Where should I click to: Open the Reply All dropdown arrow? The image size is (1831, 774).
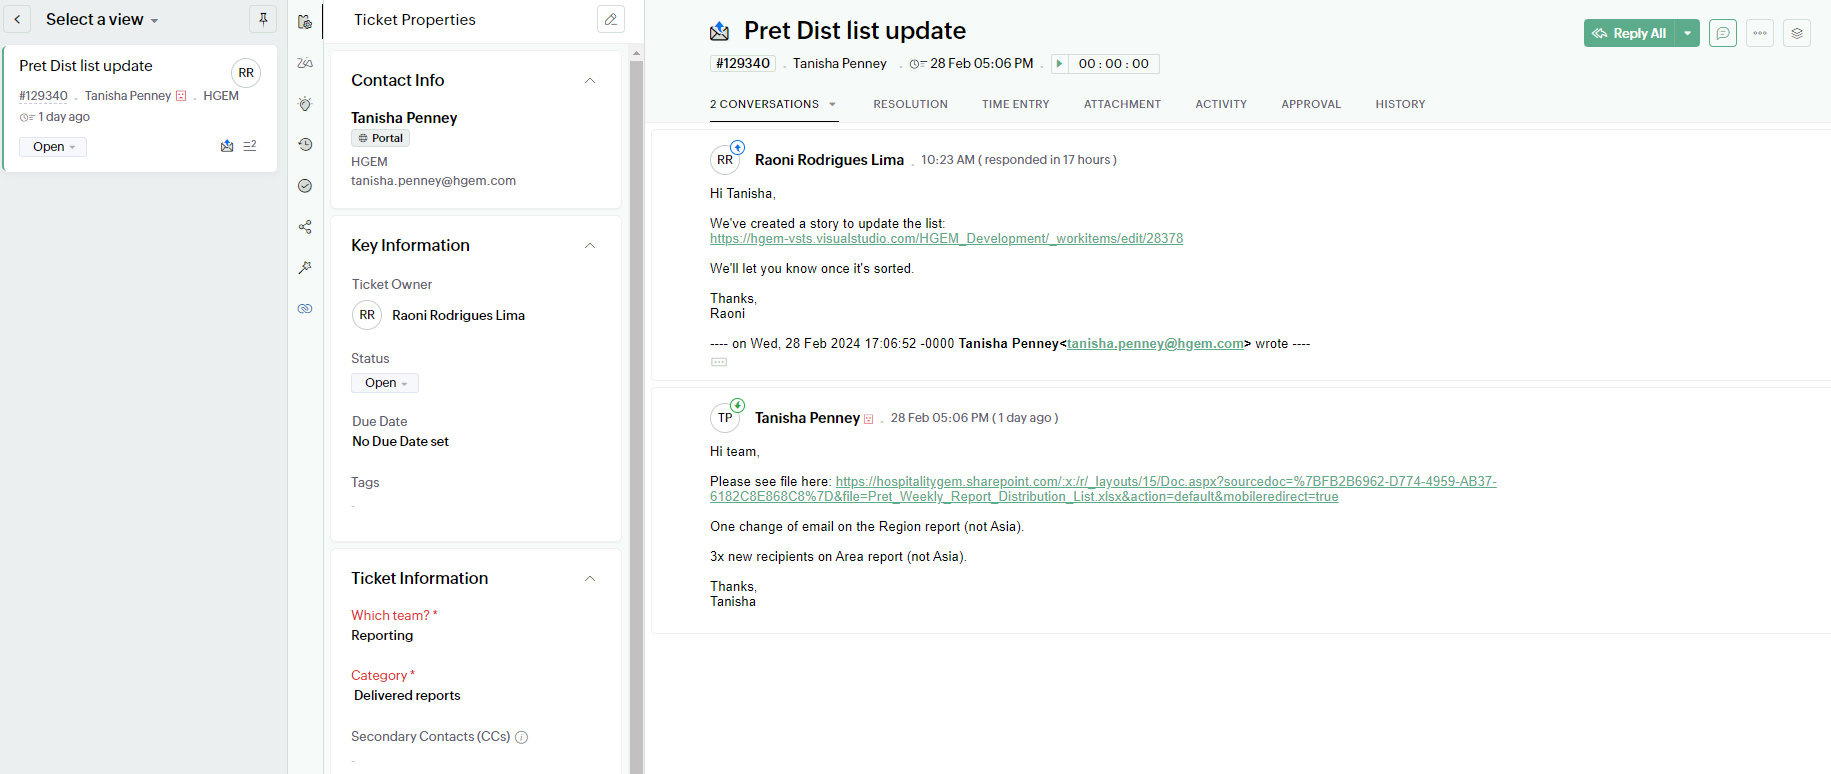(1688, 33)
